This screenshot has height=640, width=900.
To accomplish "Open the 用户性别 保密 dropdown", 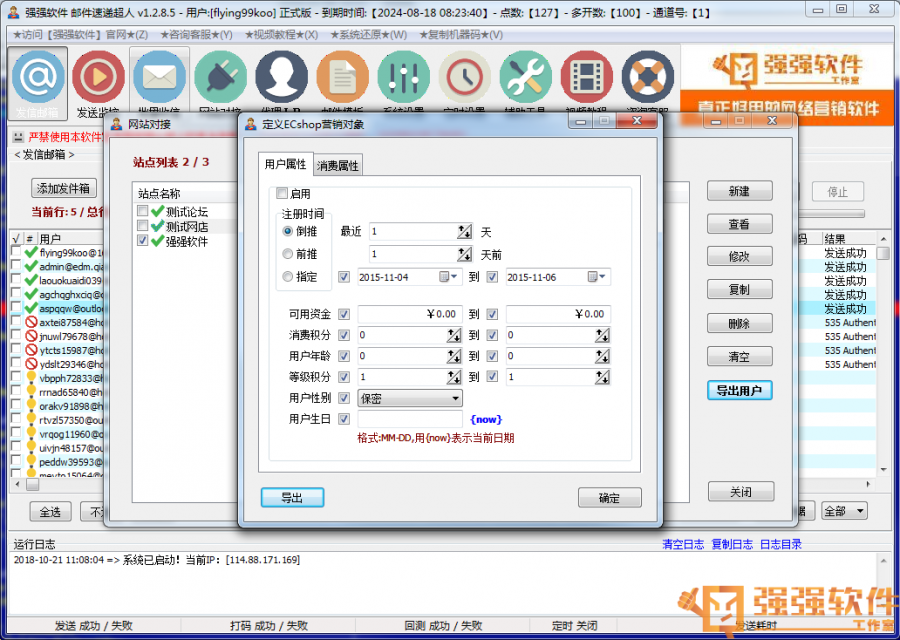I will click(x=410, y=398).
